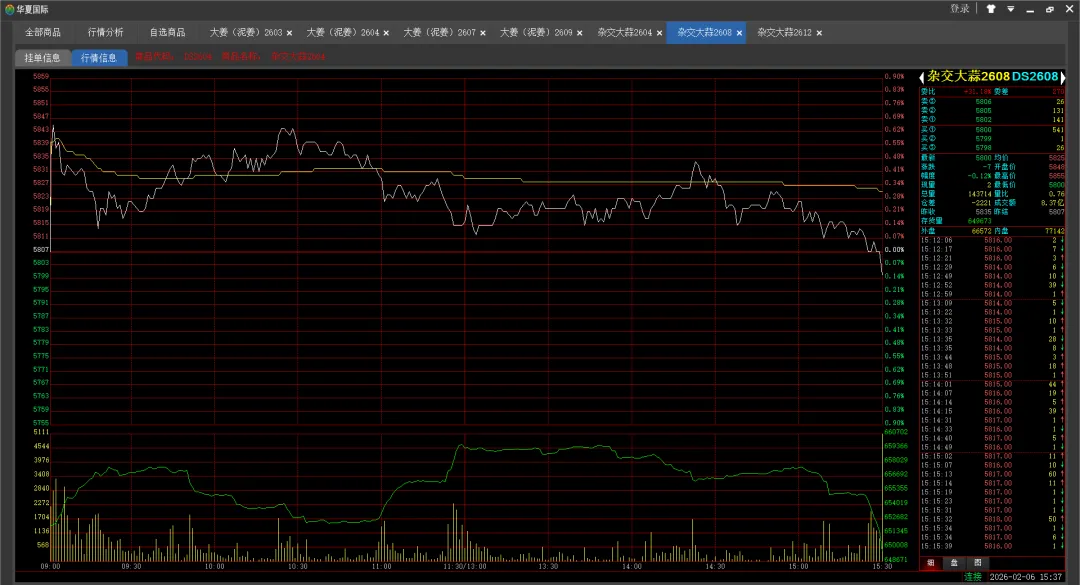Click the 登录 login link
The height and width of the screenshot is (585, 1080).
click(x=959, y=9)
